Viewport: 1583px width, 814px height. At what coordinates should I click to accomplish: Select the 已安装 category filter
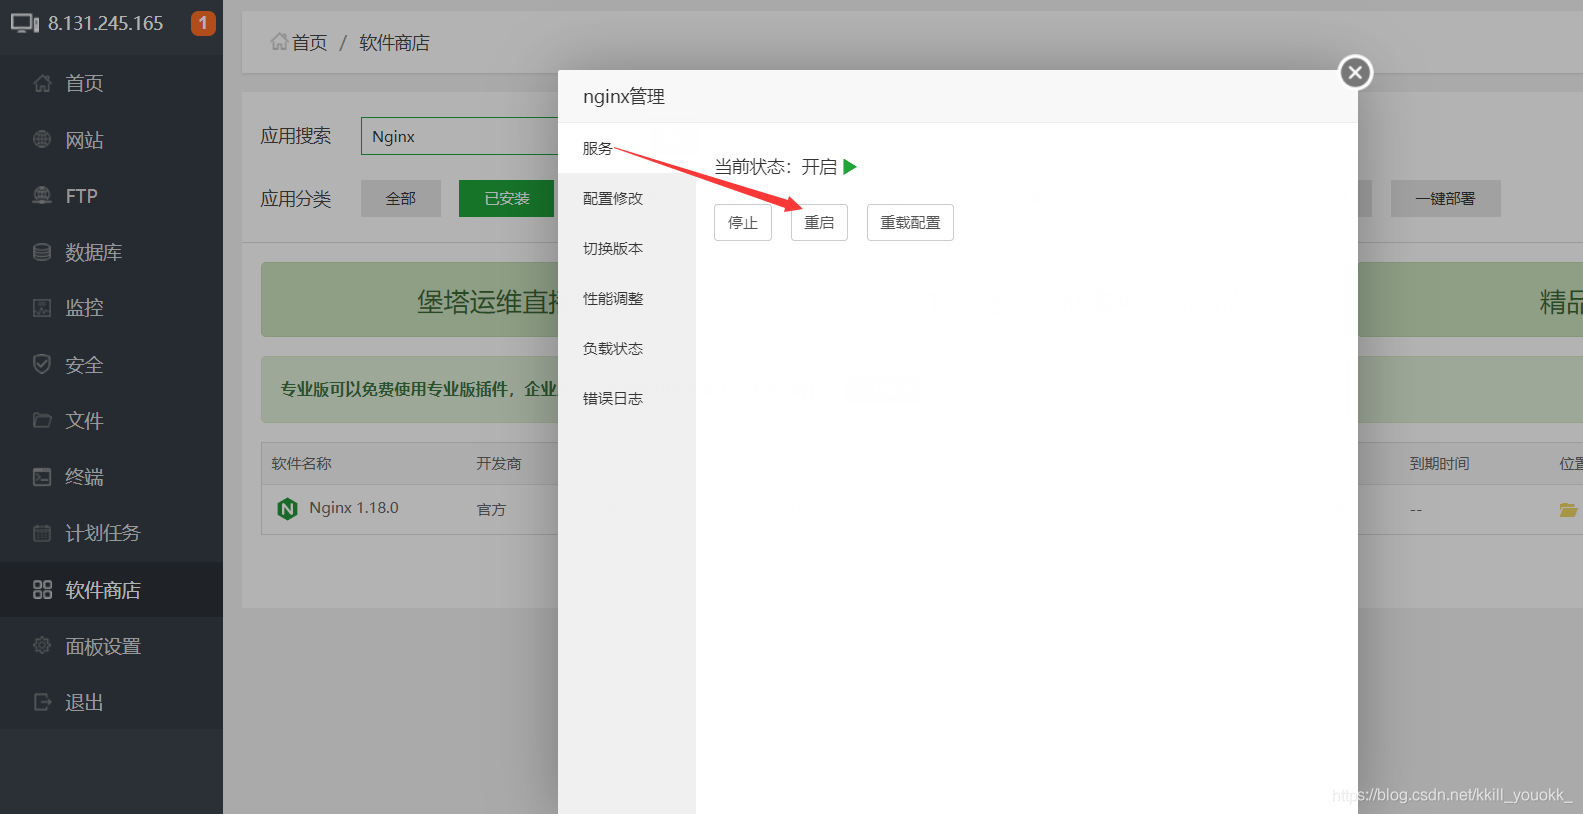tap(507, 198)
